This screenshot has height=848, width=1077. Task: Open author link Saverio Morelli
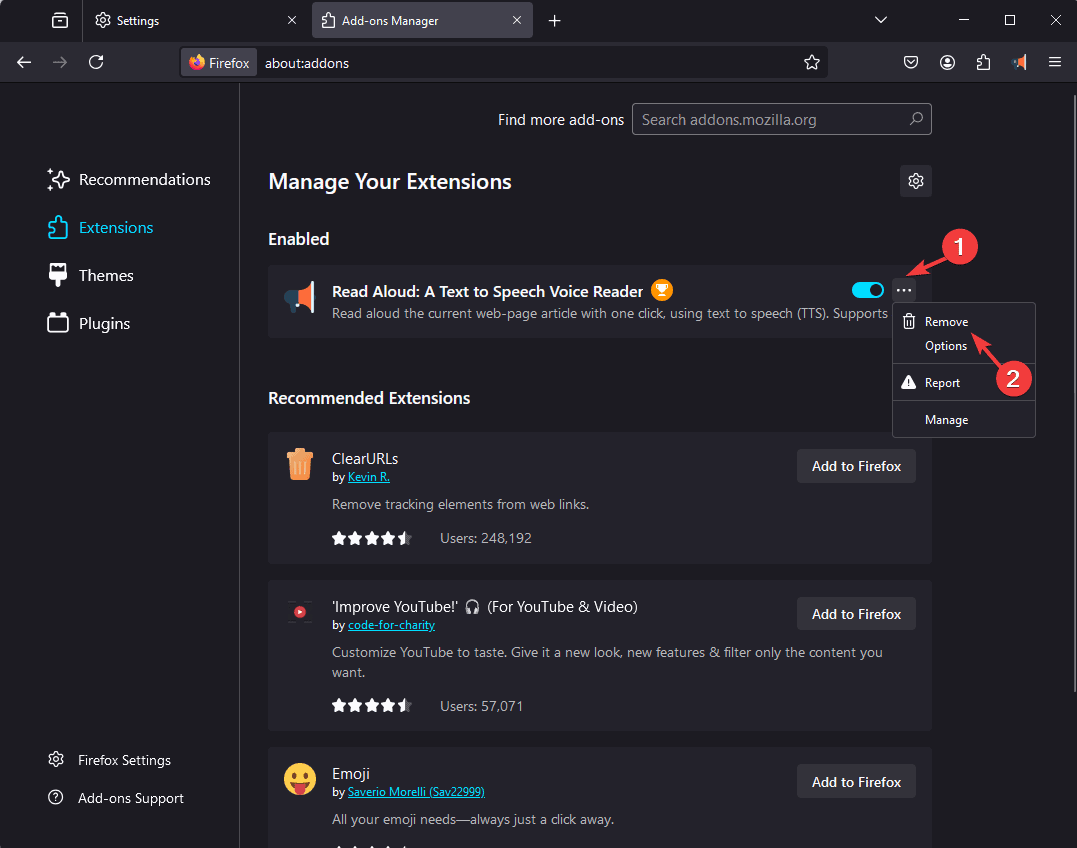pos(416,792)
